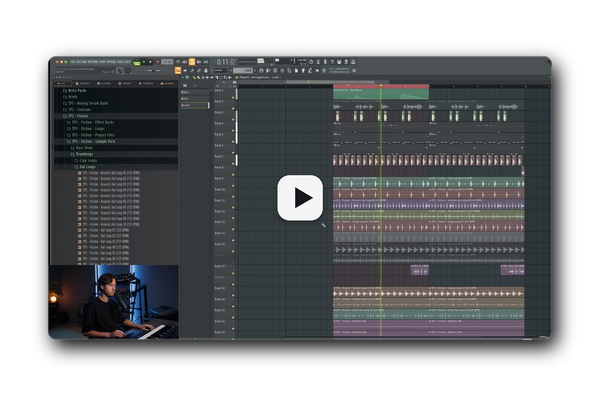
Task: Mute Track 10 with its green dot
Action: coord(233,197)
